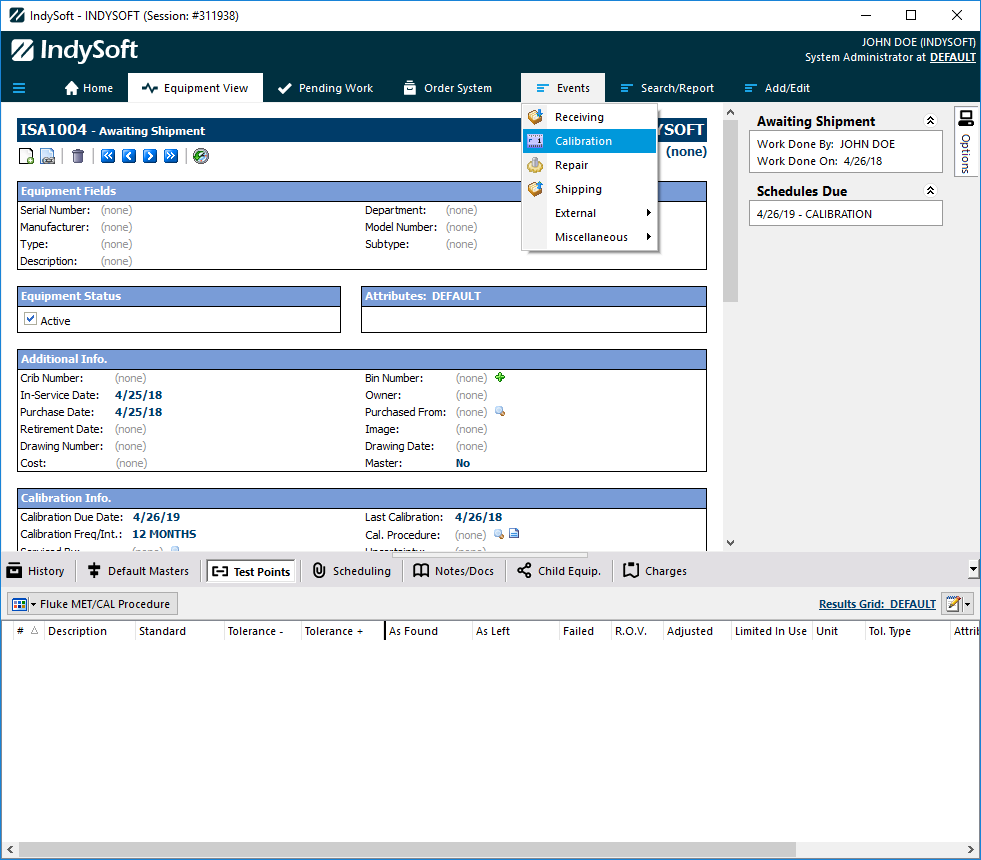Click the Results Grid: DEFAULT link
This screenshot has height=860, width=981.
coord(877,604)
